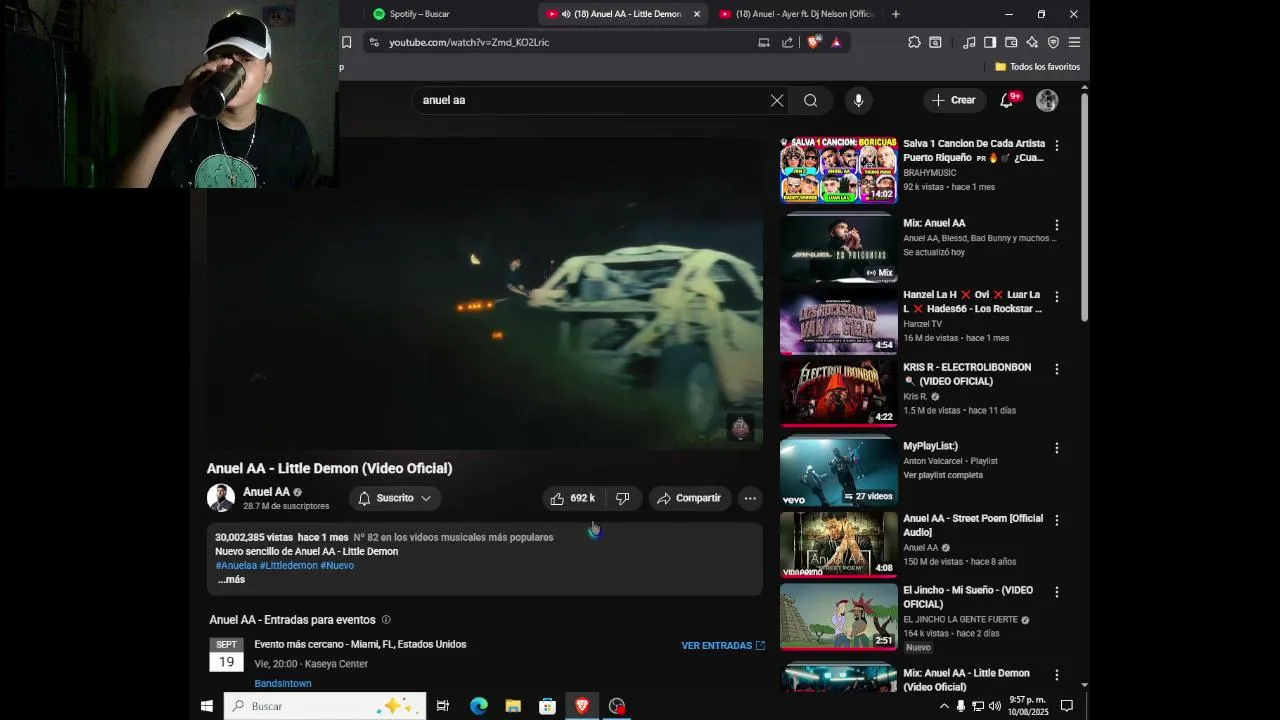Image resolution: width=1280 pixels, height=720 pixels.
Task: Share this page from address bar
Action: (x=788, y=42)
